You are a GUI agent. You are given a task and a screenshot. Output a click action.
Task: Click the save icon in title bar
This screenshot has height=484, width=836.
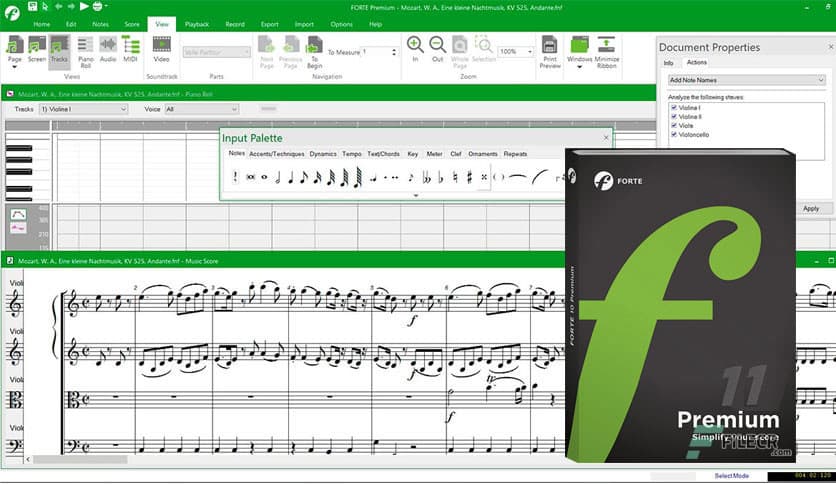tap(33, 6)
